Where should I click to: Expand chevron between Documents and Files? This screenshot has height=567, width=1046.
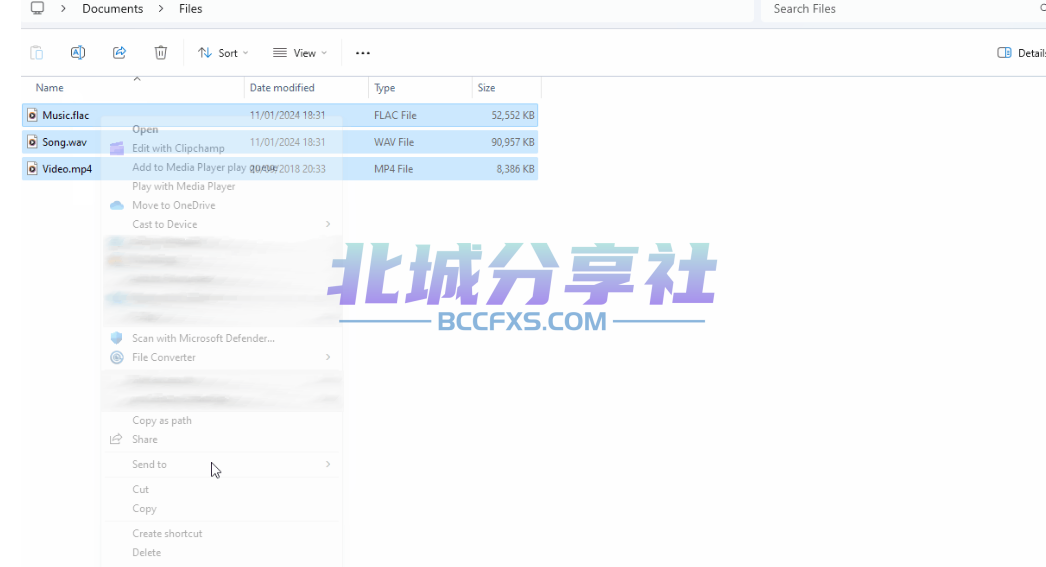click(161, 9)
